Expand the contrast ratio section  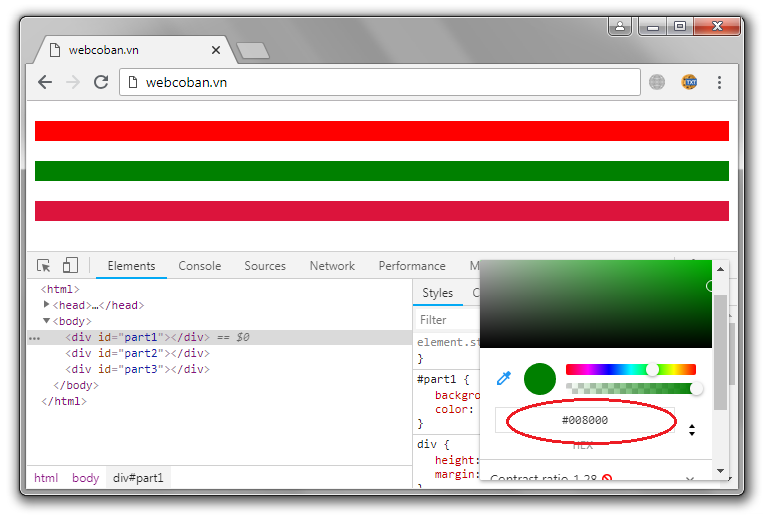pos(689,479)
